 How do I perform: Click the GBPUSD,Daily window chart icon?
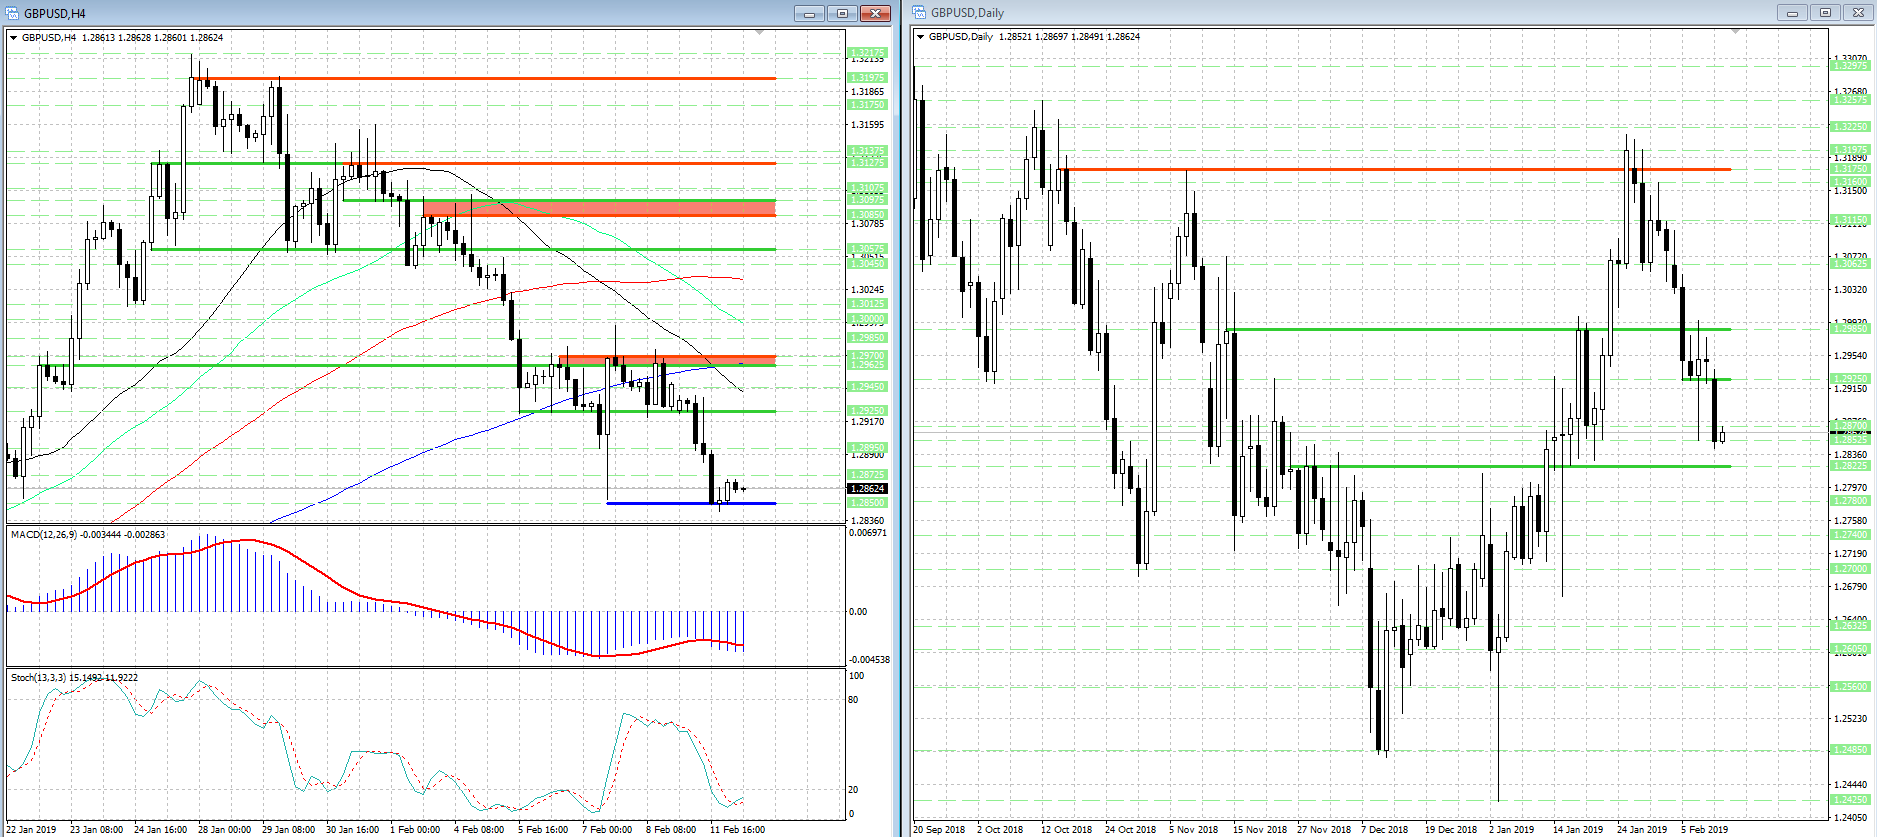pyautogui.click(x=919, y=13)
